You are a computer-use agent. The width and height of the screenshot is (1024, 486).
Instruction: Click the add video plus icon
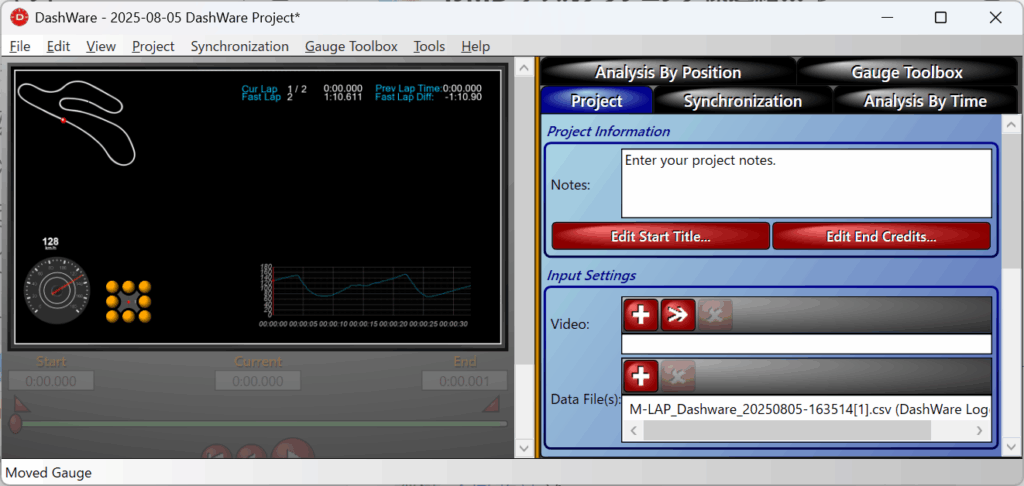[641, 316]
